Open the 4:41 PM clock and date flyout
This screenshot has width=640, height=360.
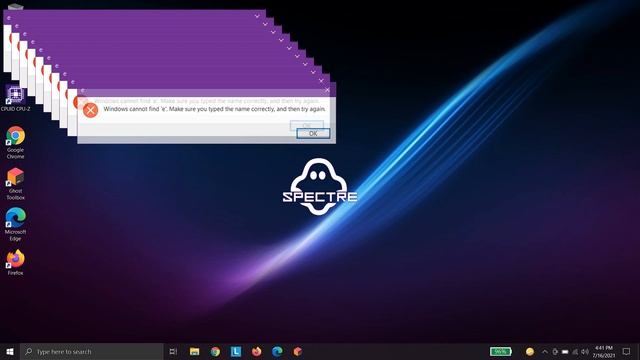[x=604, y=351]
